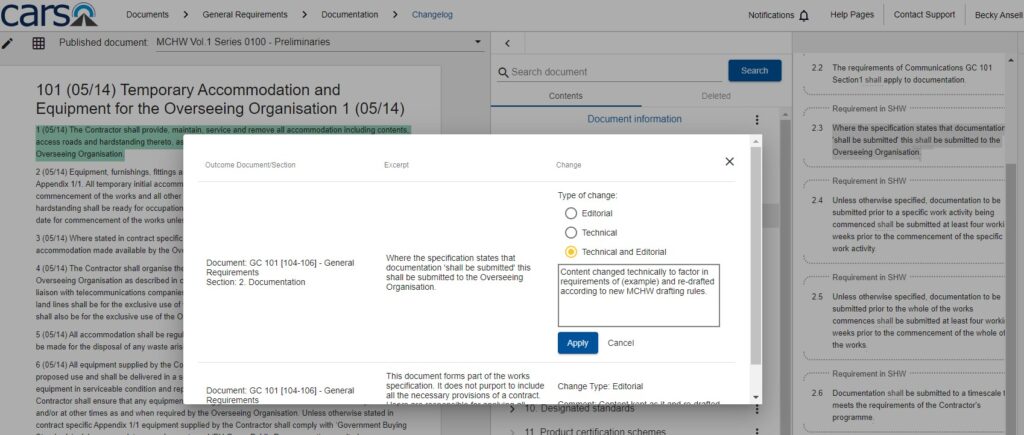Click the change comment text box
The image size is (1024, 435).
coord(638,295)
